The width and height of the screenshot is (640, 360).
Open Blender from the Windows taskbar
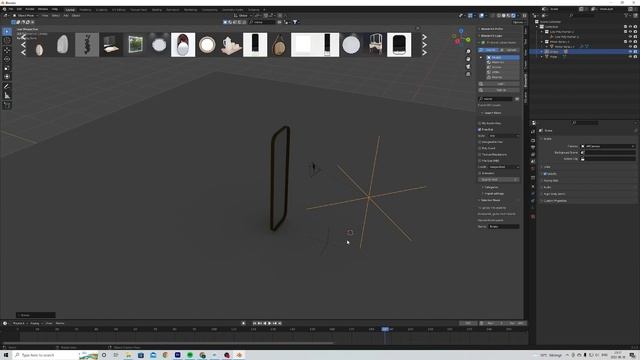[239, 355]
